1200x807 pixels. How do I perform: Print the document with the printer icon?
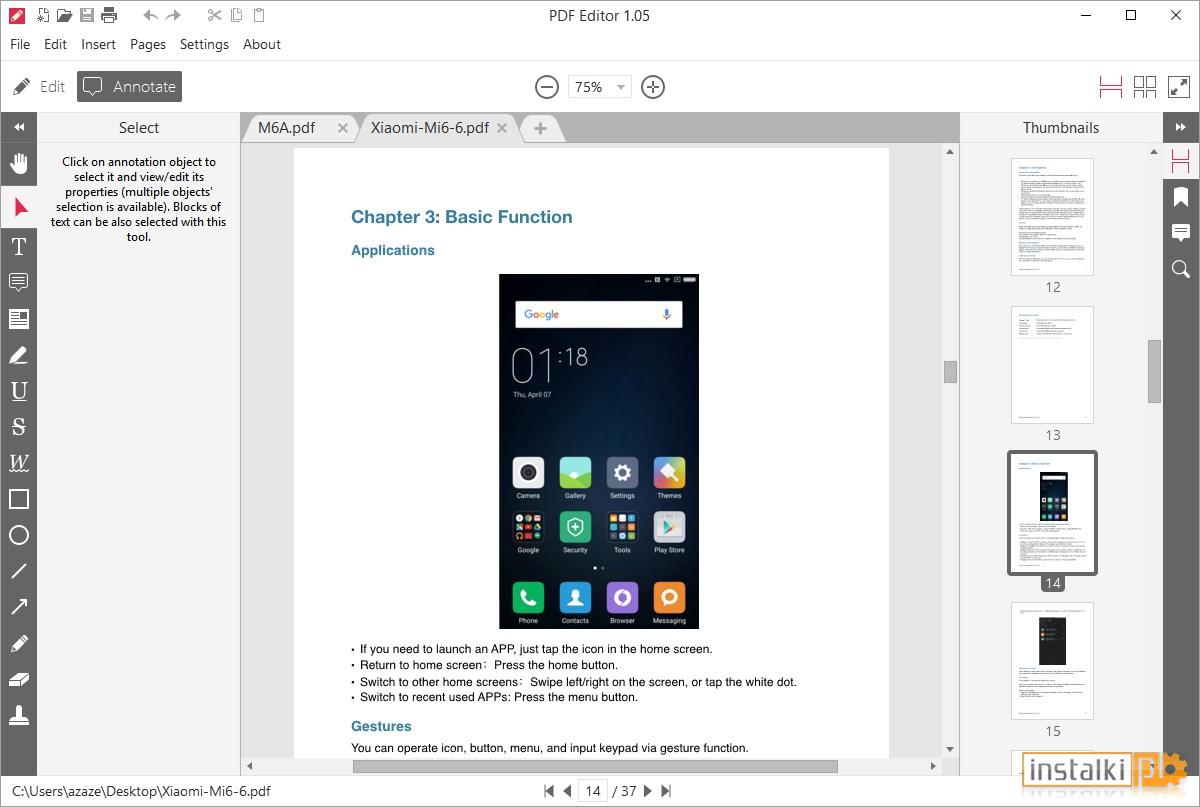[109, 15]
